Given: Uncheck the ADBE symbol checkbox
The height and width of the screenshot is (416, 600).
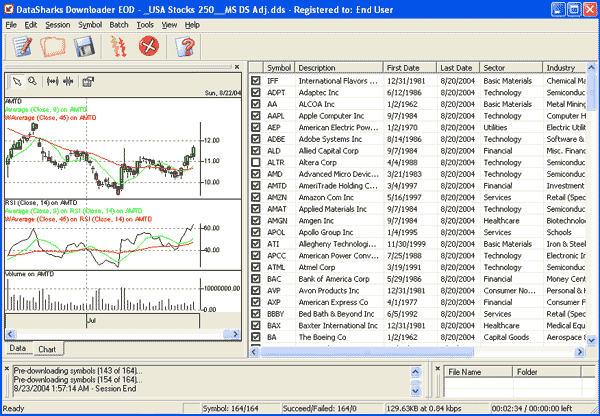Looking at the screenshot, I should point(256,139).
